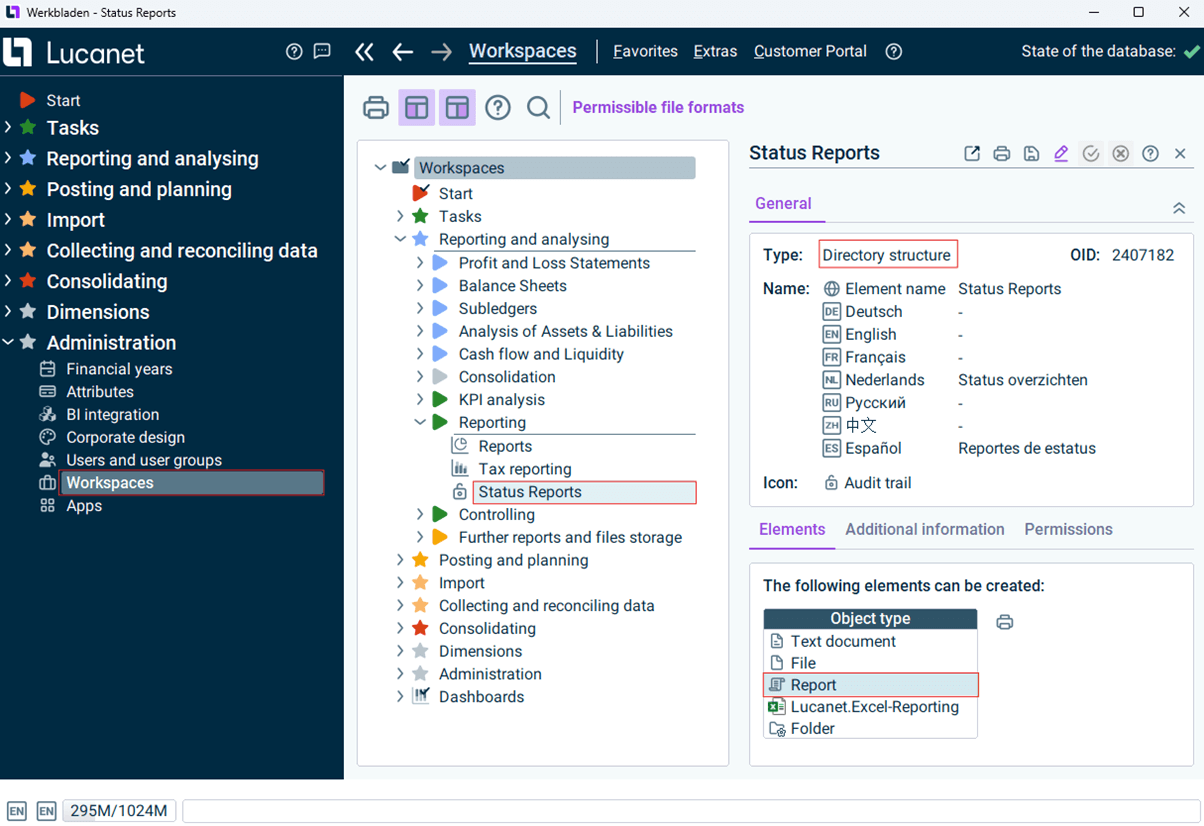Collapse the Workspaces root tree node

380,168
